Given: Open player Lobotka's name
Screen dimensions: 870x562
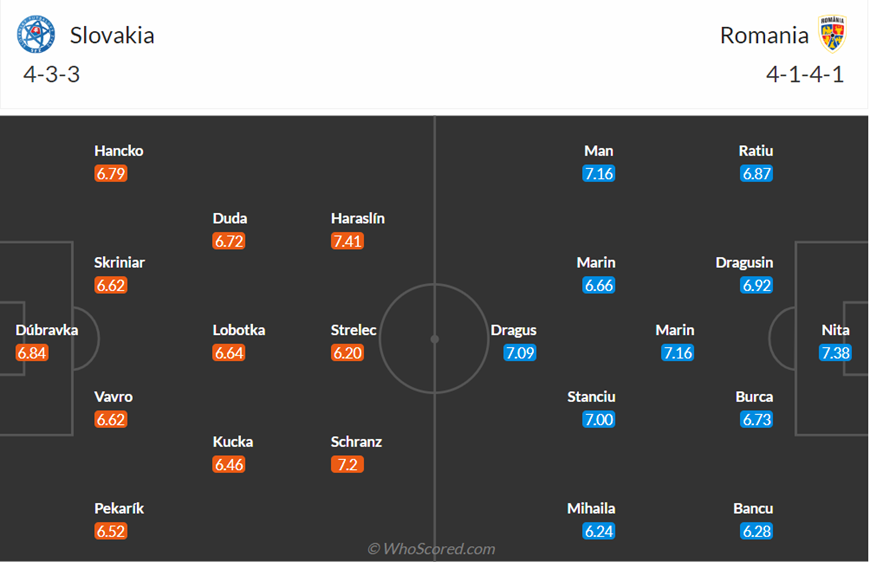Looking at the screenshot, I should [x=239, y=330].
